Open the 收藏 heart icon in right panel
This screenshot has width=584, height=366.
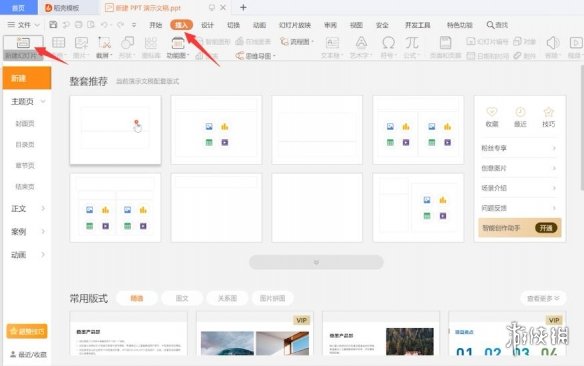click(x=492, y=112)
